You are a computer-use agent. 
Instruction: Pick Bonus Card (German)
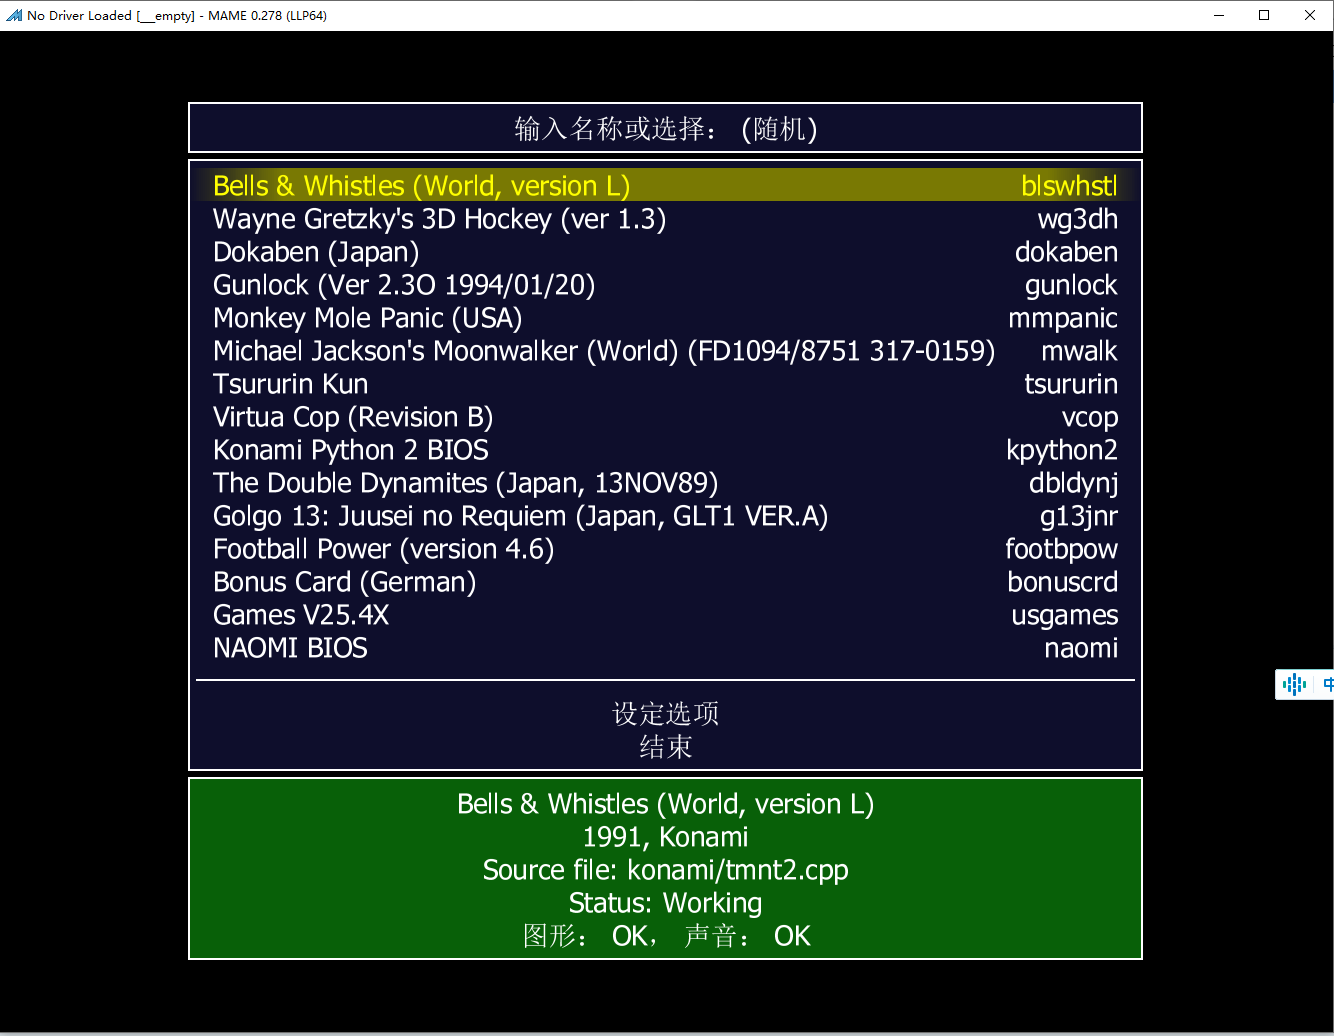coord(665,582)
